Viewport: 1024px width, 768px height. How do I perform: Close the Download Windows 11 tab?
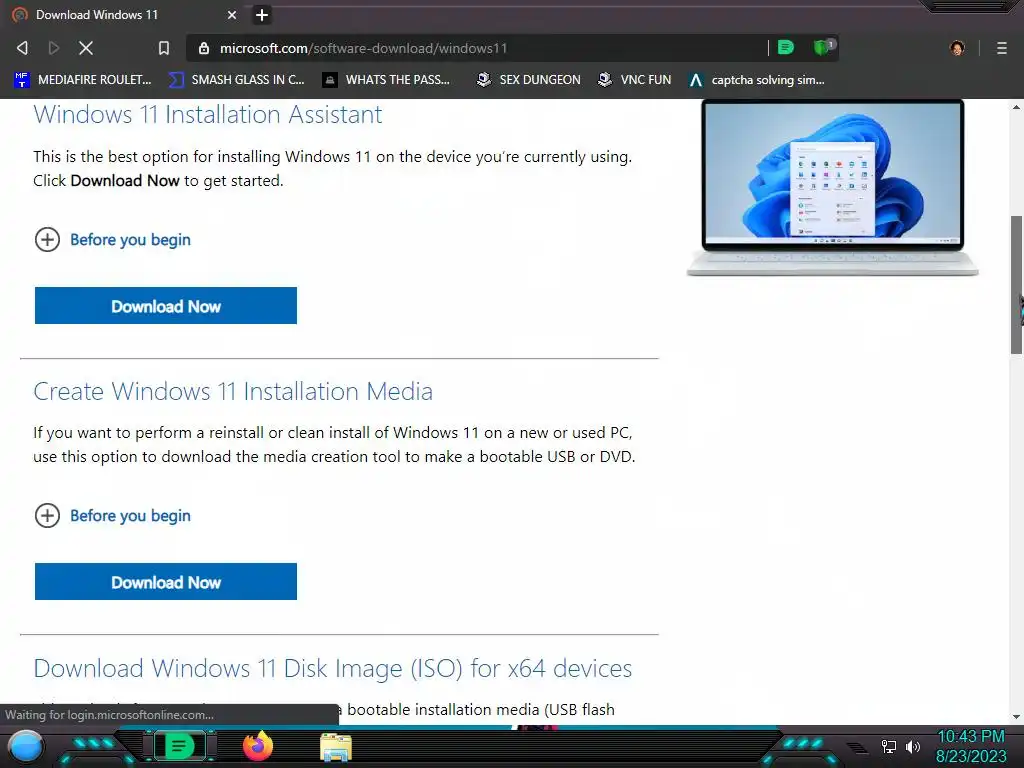232,14
